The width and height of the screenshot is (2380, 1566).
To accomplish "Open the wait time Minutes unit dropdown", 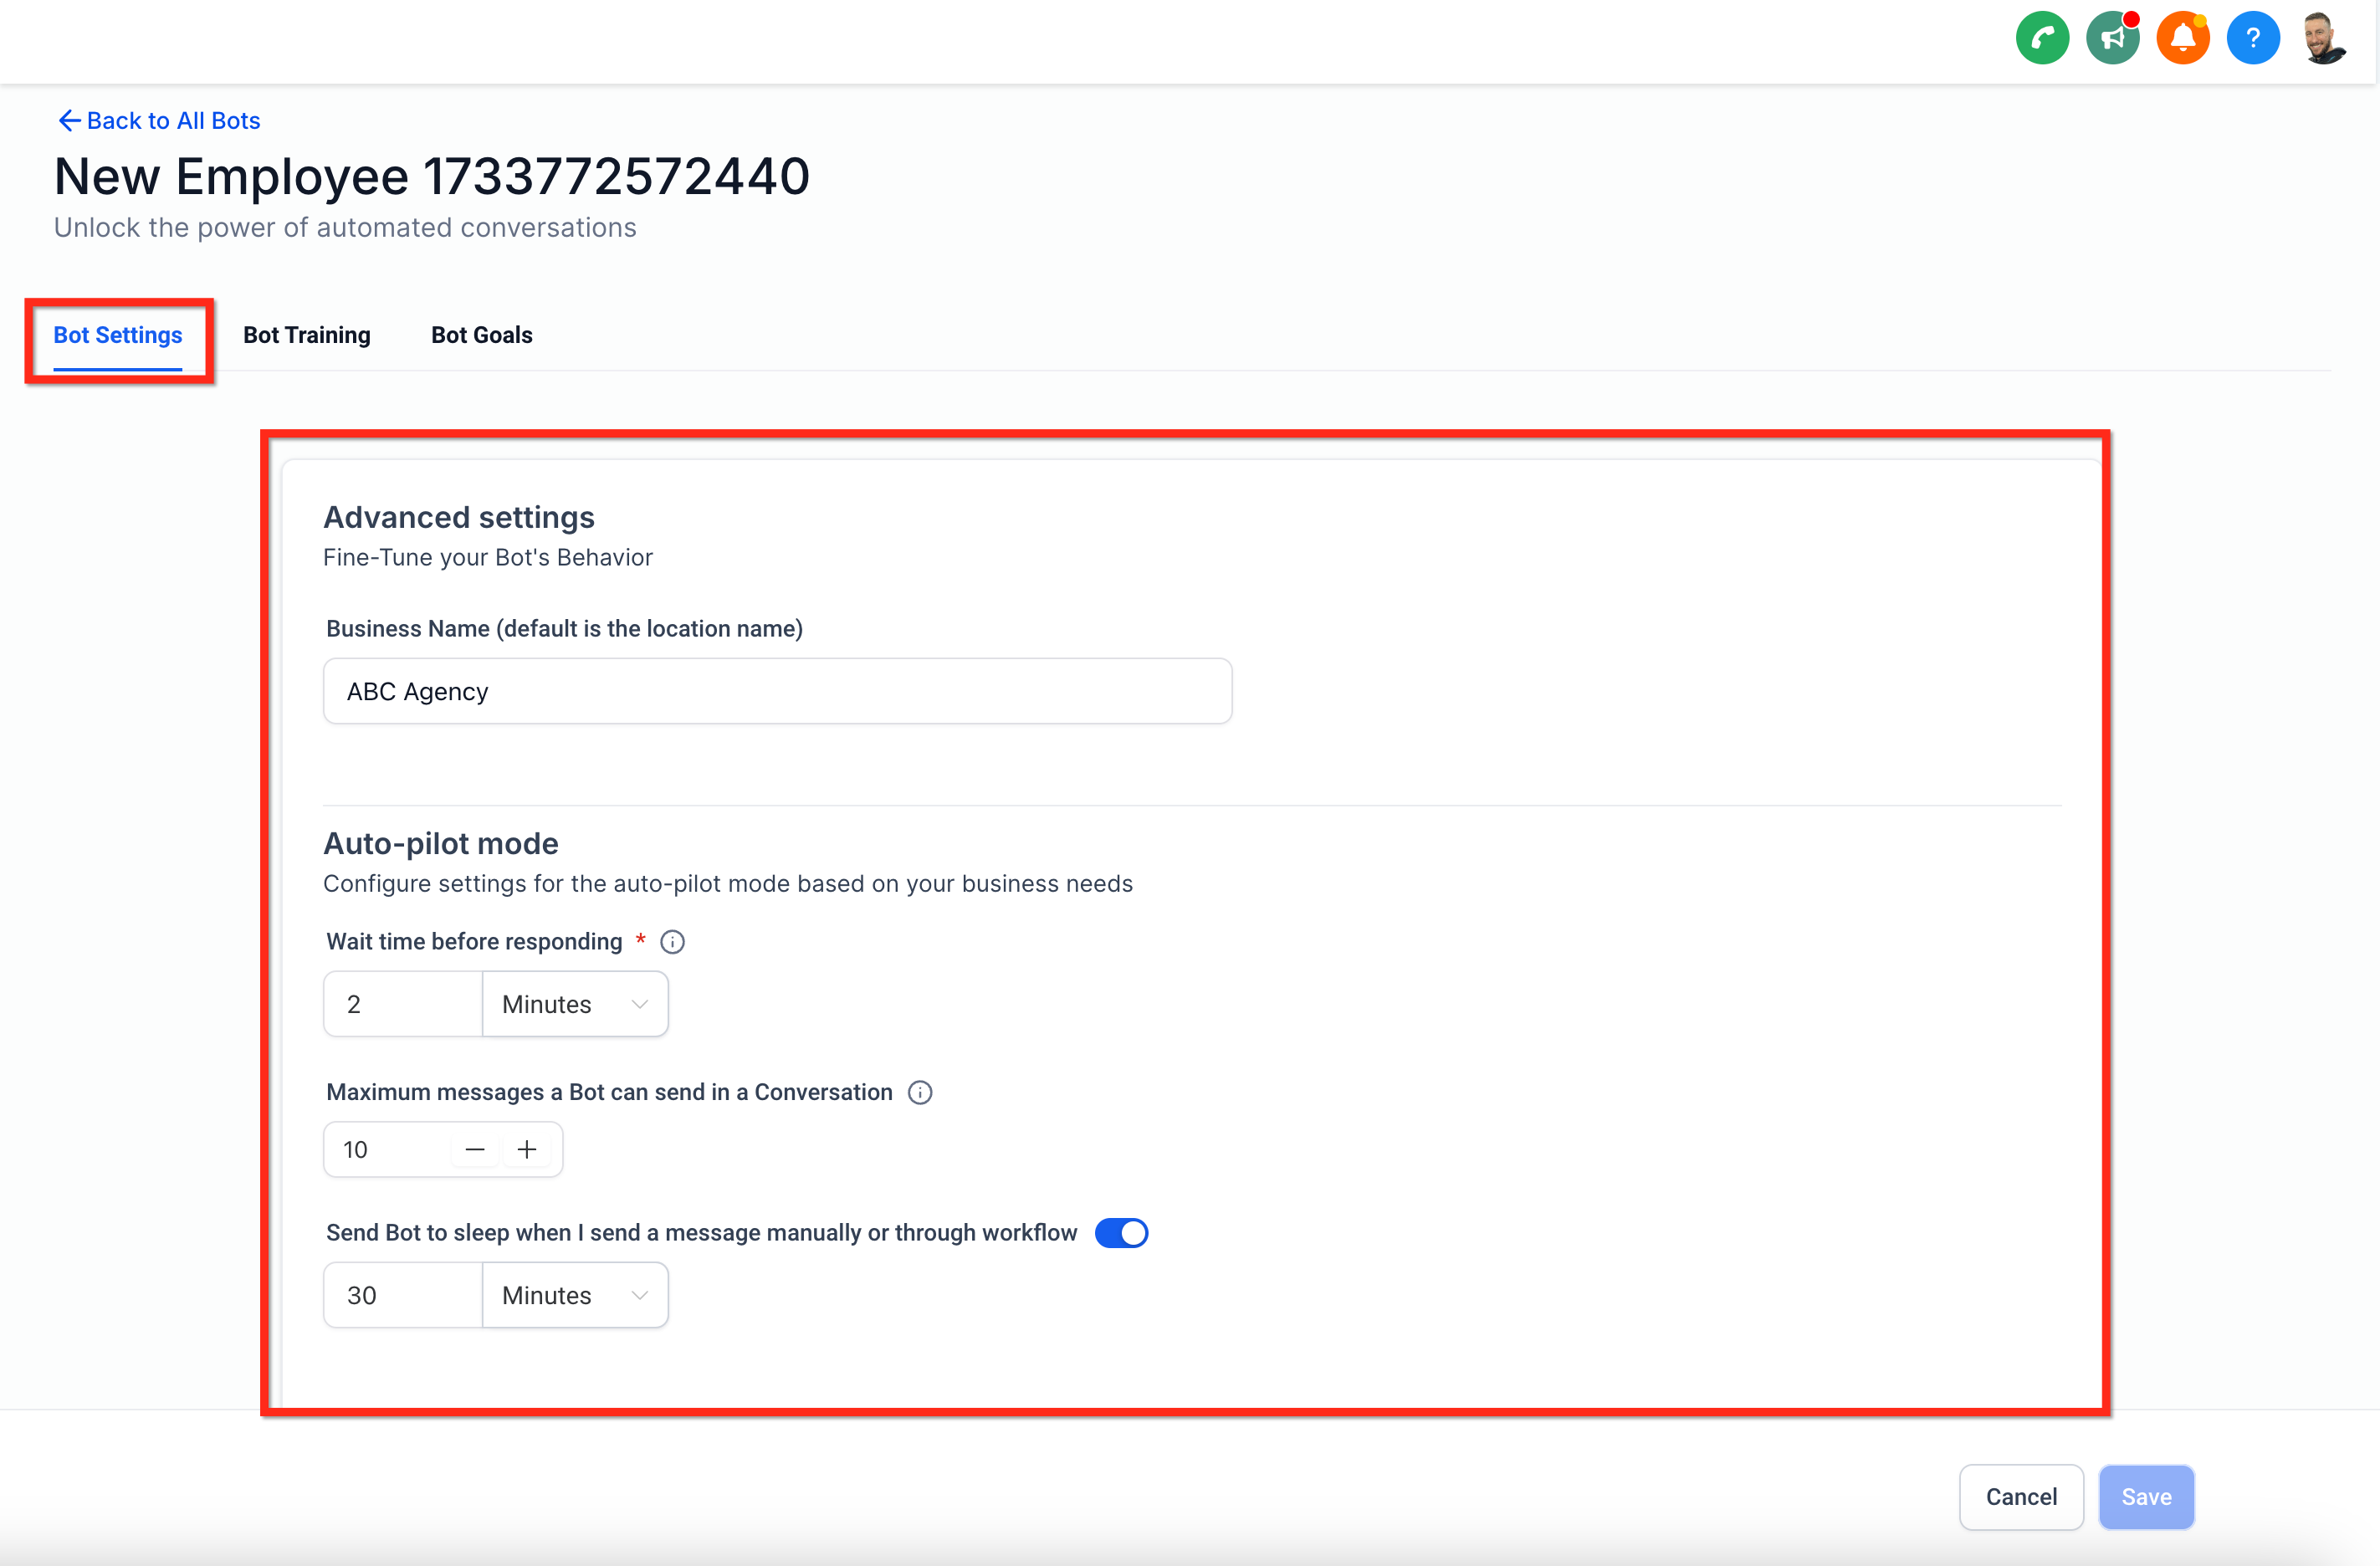I will pyautogui.click(x=575, y=1004).
